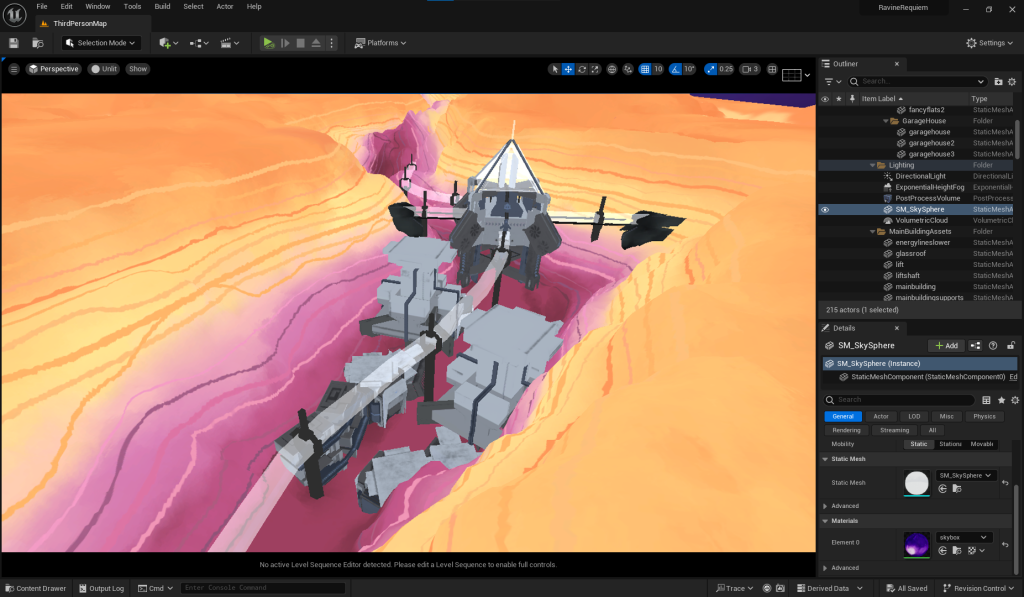Collapse the GarageHouse folder
Image resolution: width=1024 pixels, height=597 pixels.
pos(886,121)
